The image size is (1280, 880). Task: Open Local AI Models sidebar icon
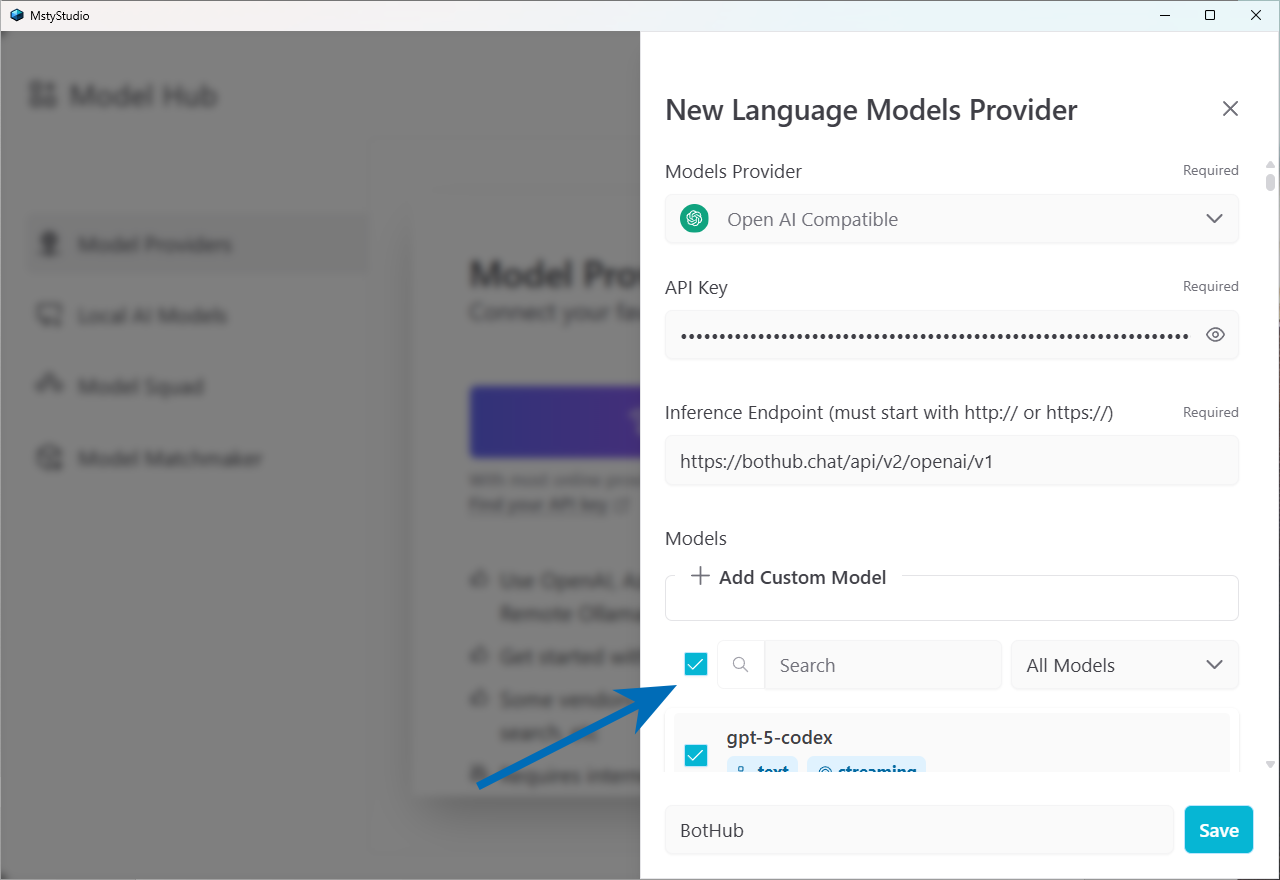(x=47, y=316)
